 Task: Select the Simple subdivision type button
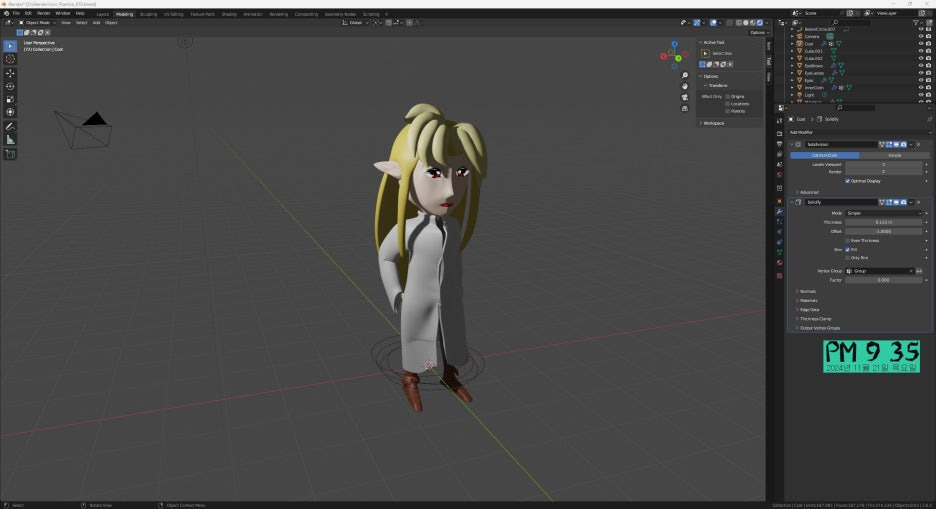click(x=894, y=155)
